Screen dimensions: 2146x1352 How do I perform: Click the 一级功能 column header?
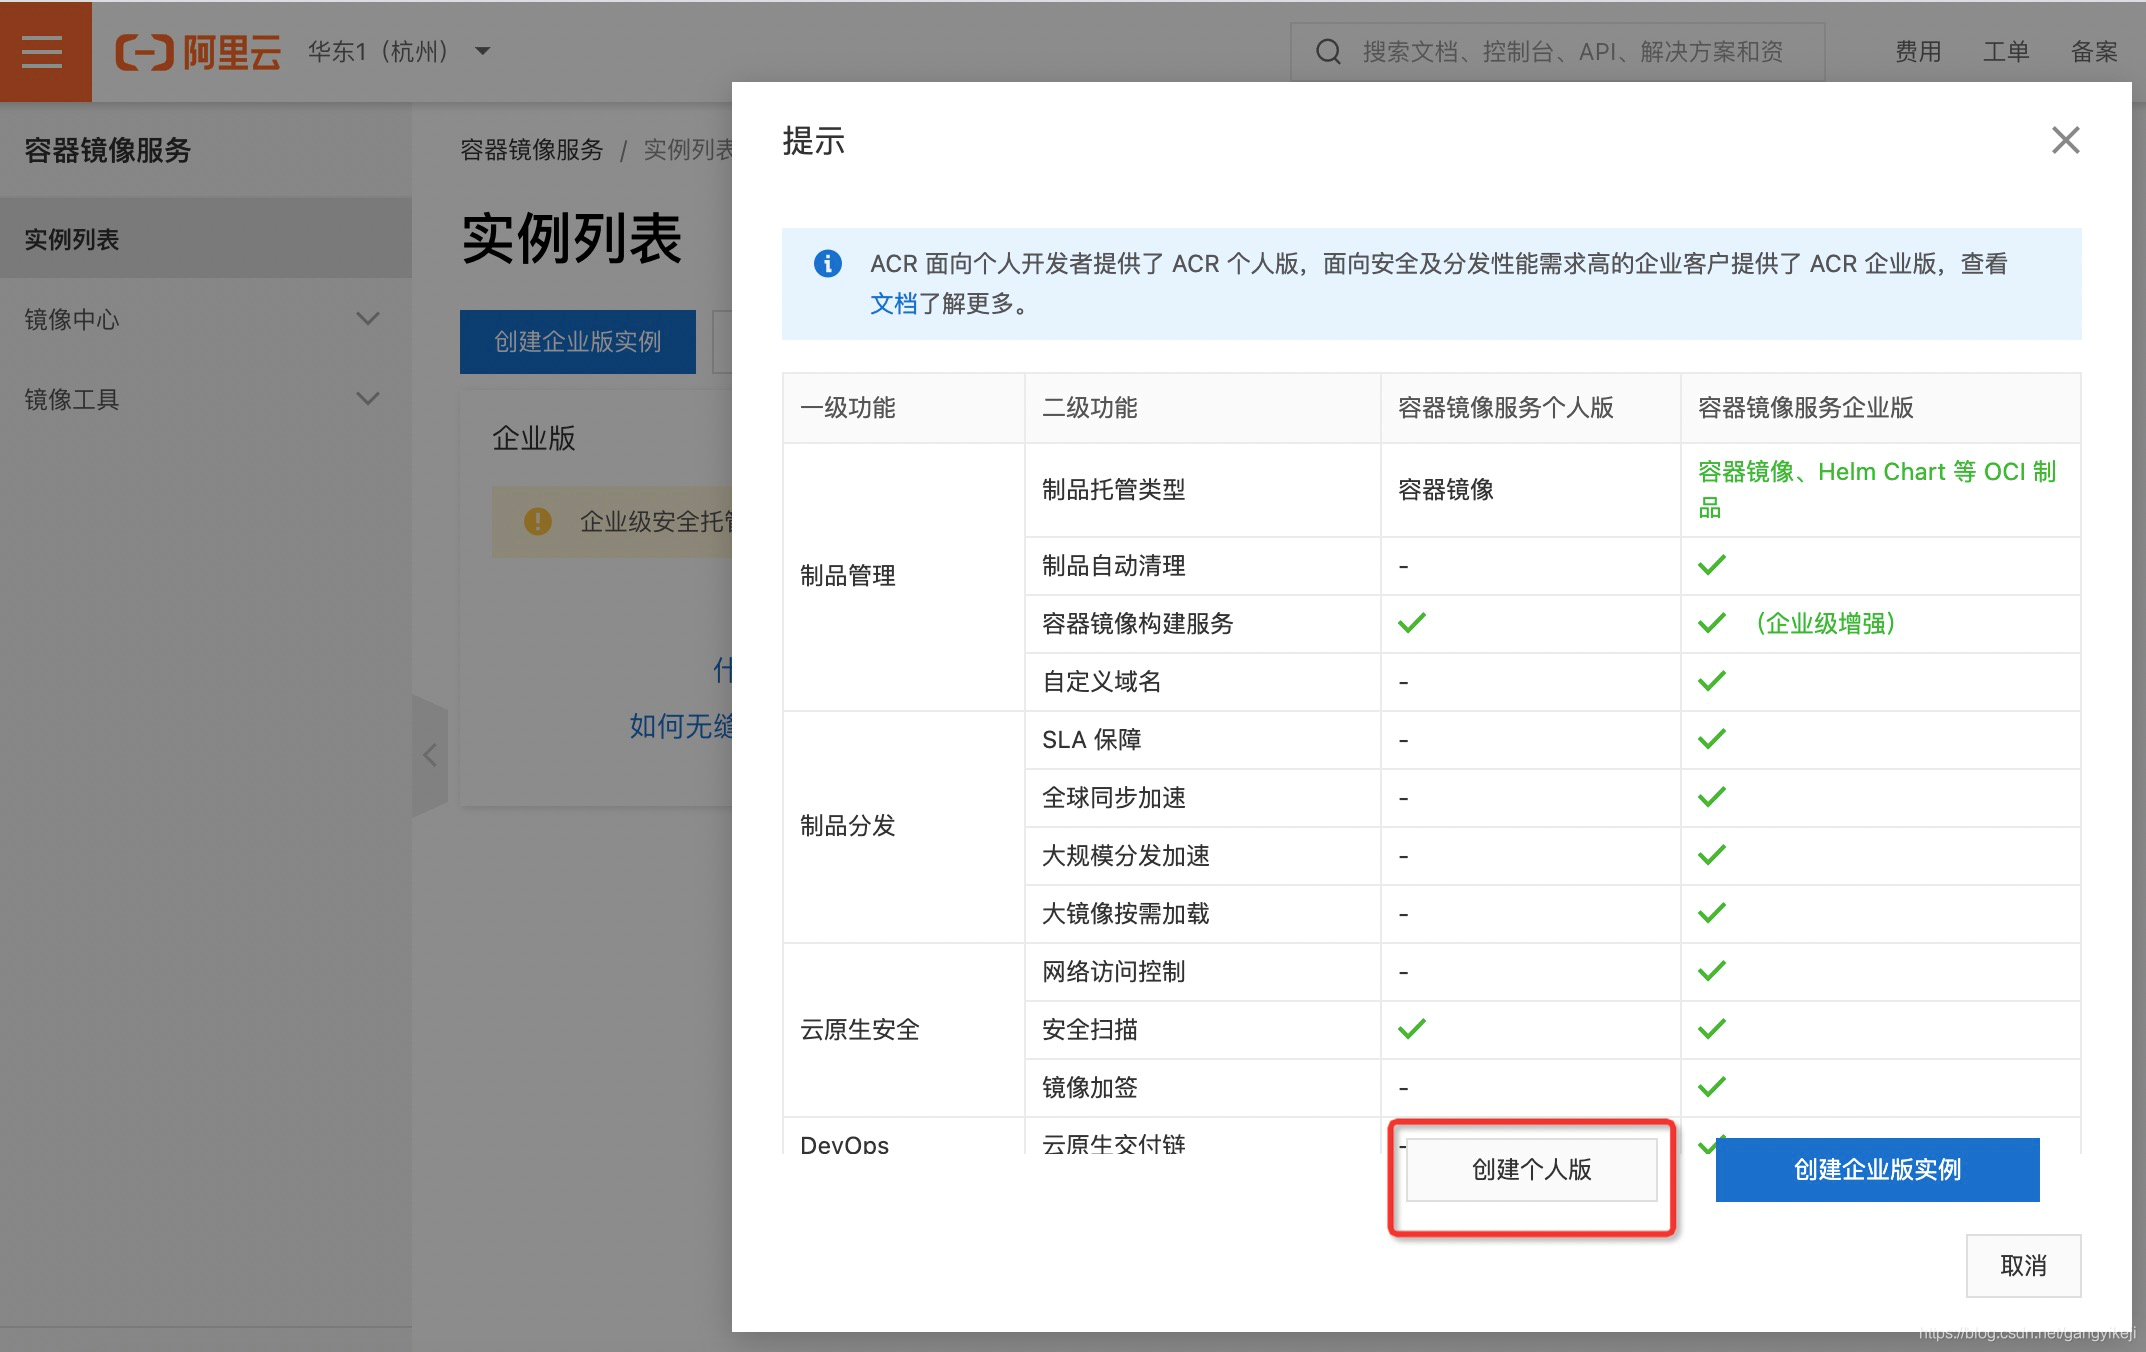pyautogui.click(x=904, y=408)
